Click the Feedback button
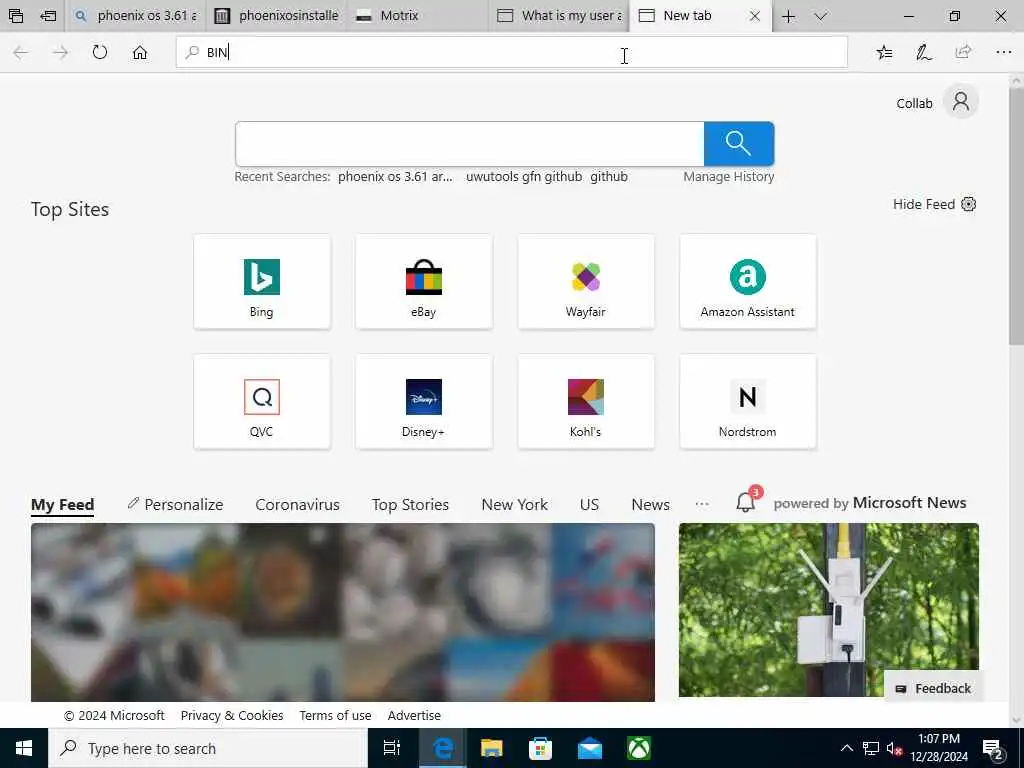 pos(933,688)
